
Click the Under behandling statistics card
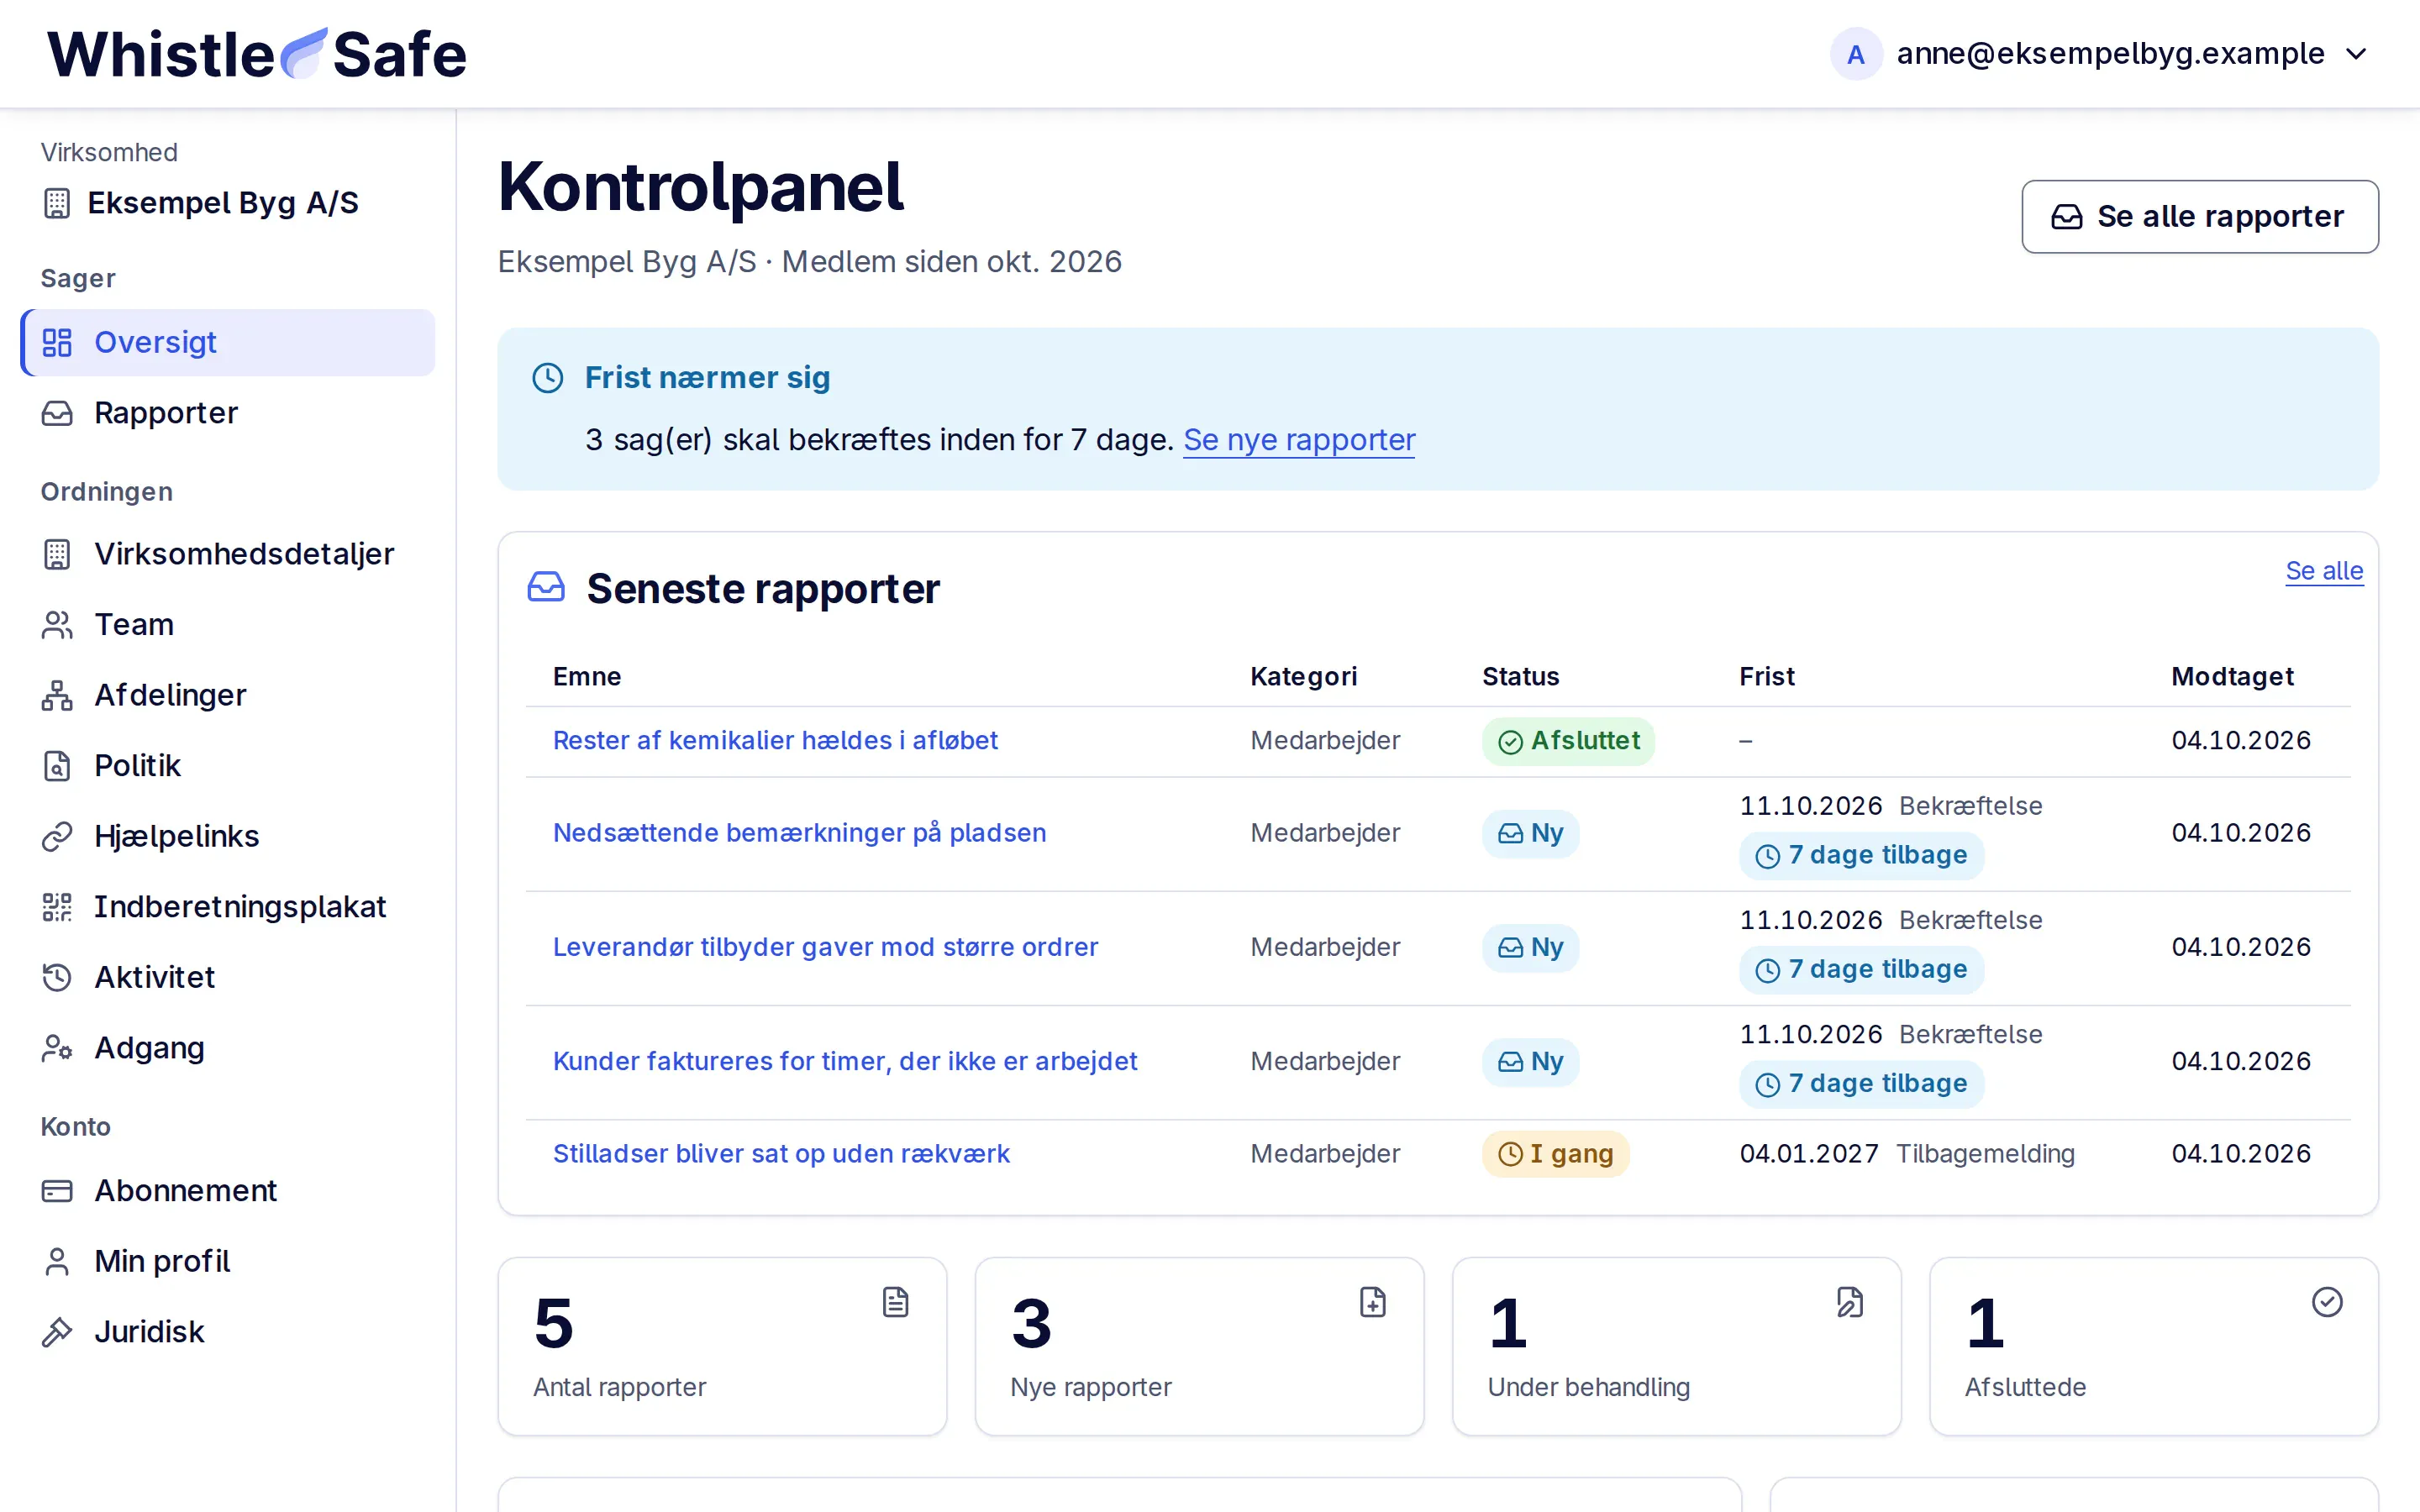tap(1676, 1346)
